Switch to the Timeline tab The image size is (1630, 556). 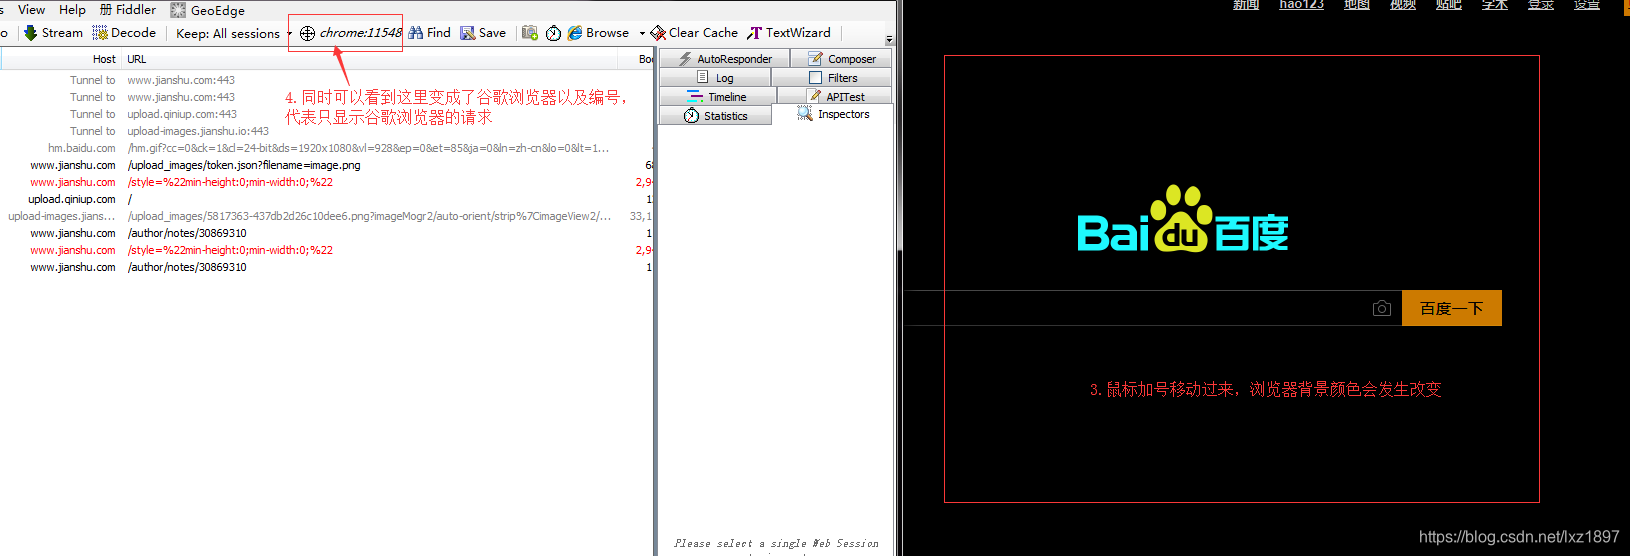[717, 97]
